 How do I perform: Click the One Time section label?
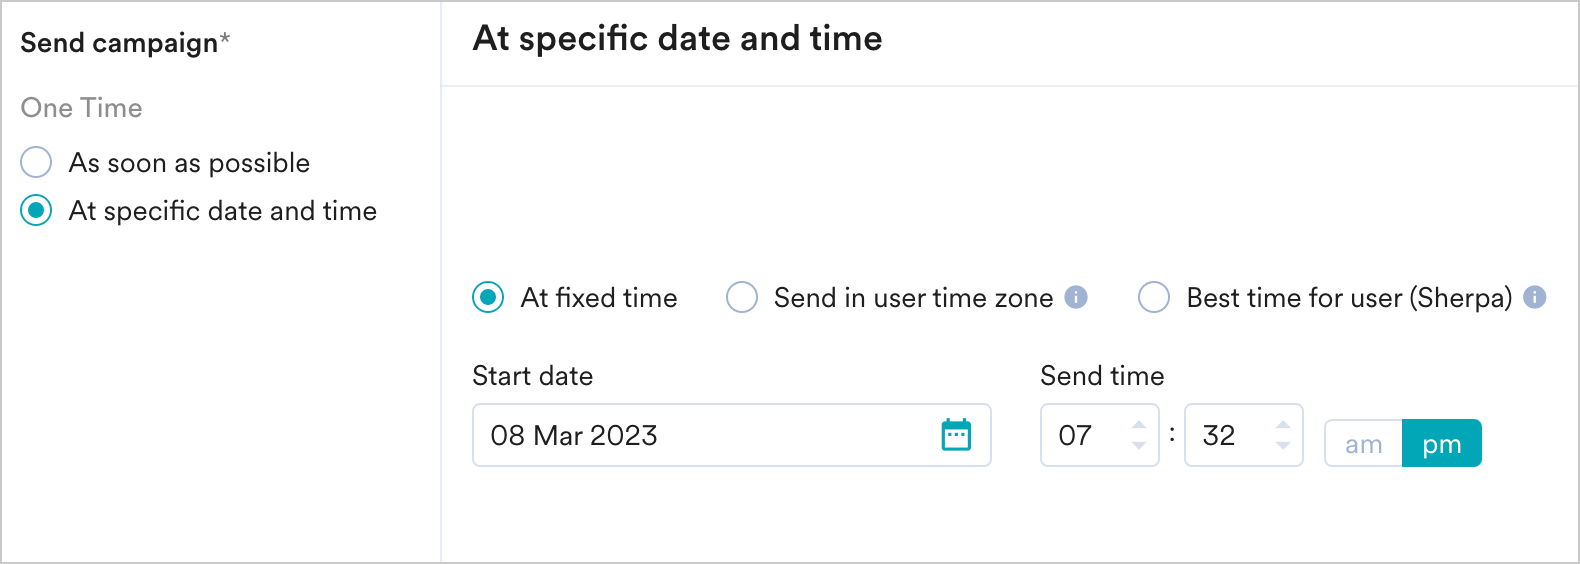81,108
